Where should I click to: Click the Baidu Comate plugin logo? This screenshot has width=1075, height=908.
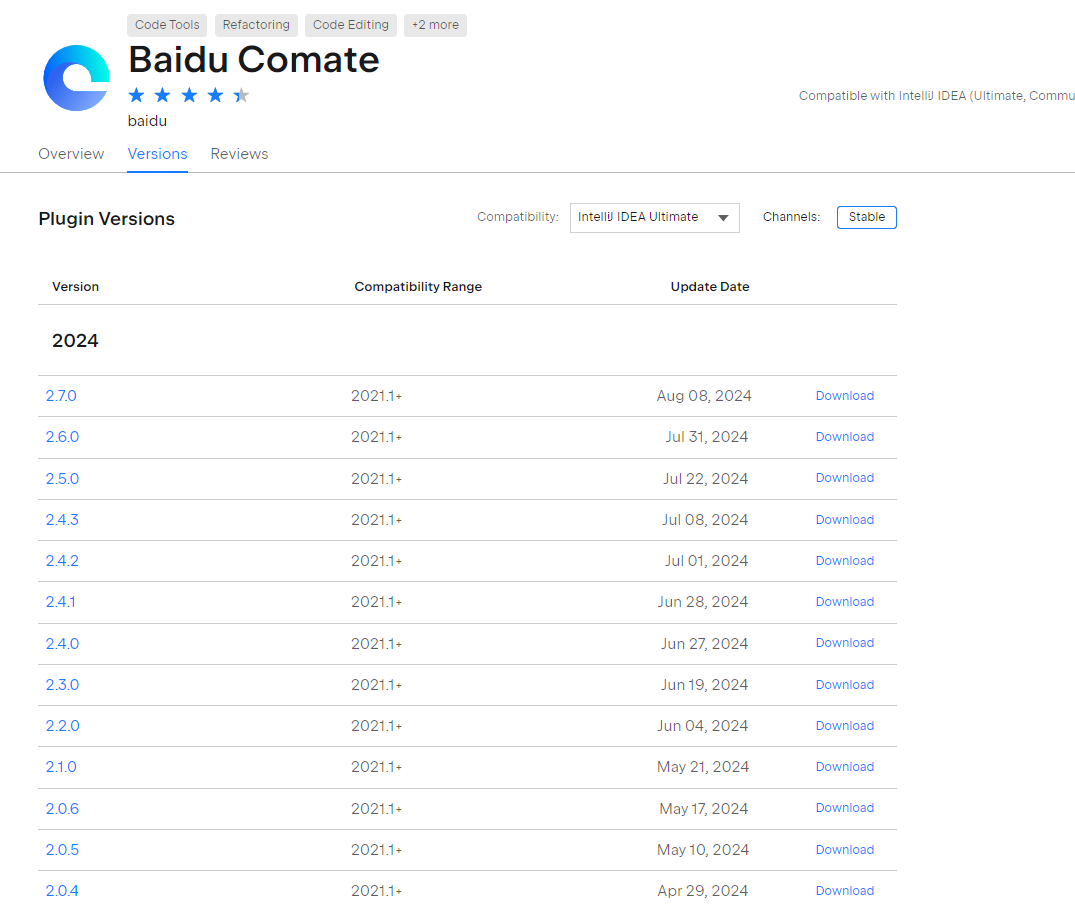tap(76, 78)
